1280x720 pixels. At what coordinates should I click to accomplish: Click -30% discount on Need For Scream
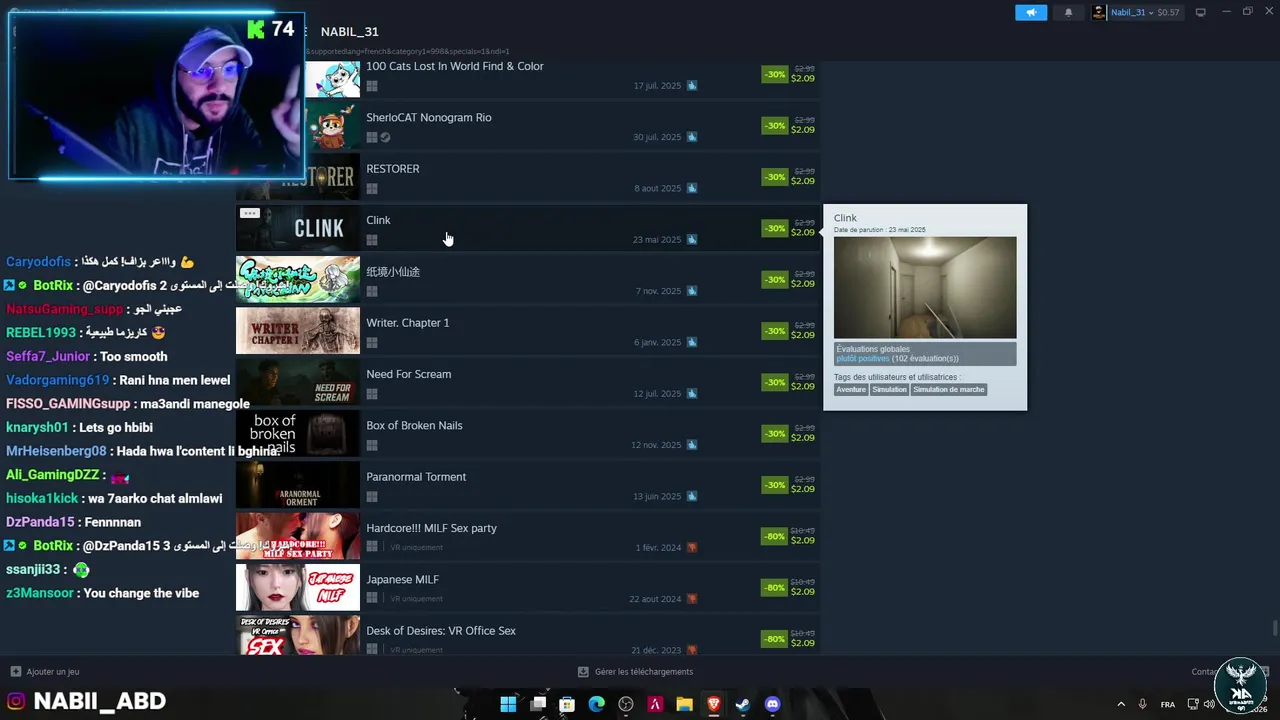pyautogui.click(x=775, y=382)
